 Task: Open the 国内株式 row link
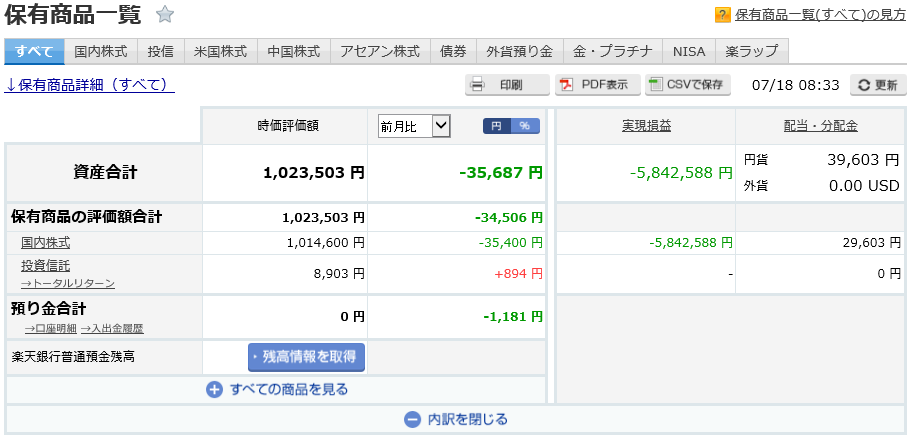click(x=45, y=243)
